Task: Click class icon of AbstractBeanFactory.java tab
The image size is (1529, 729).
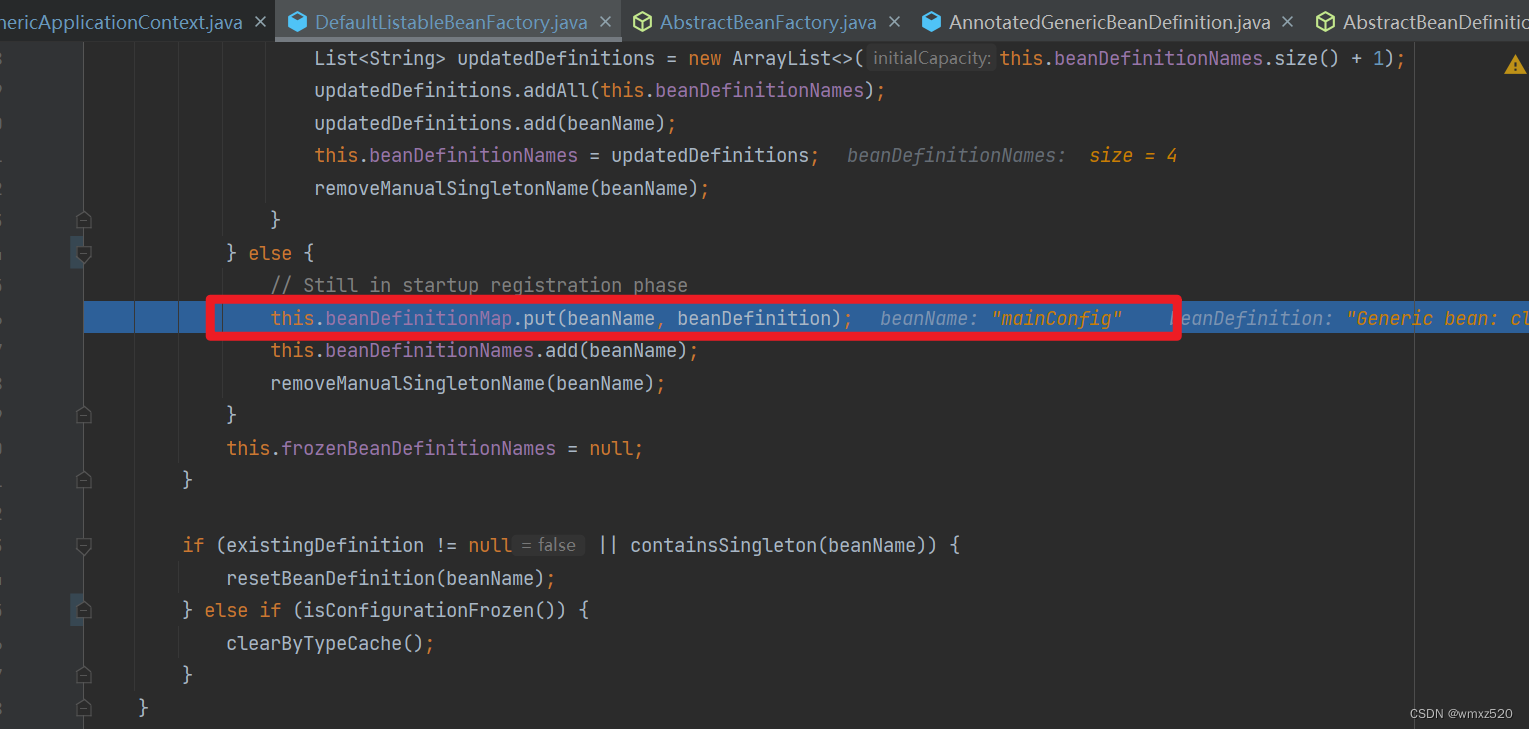Action: (x=642, y=21)
